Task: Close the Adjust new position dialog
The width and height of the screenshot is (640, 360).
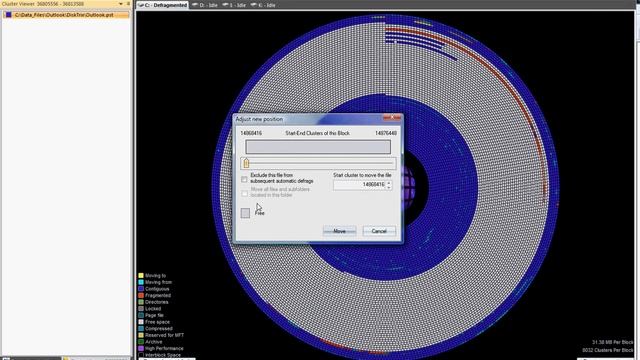Action: pyautogui.click(x=392, y=118)
